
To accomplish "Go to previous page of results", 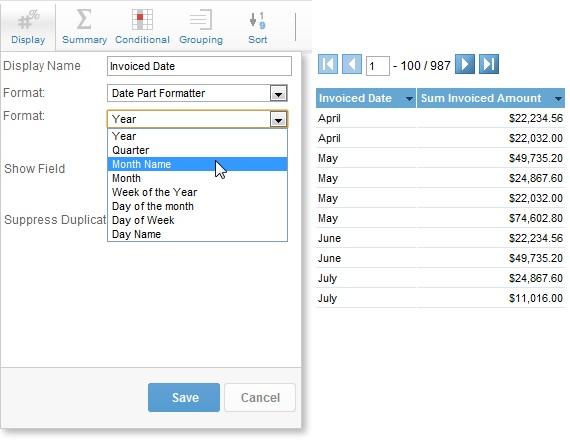I will click(x=352, y=64).
